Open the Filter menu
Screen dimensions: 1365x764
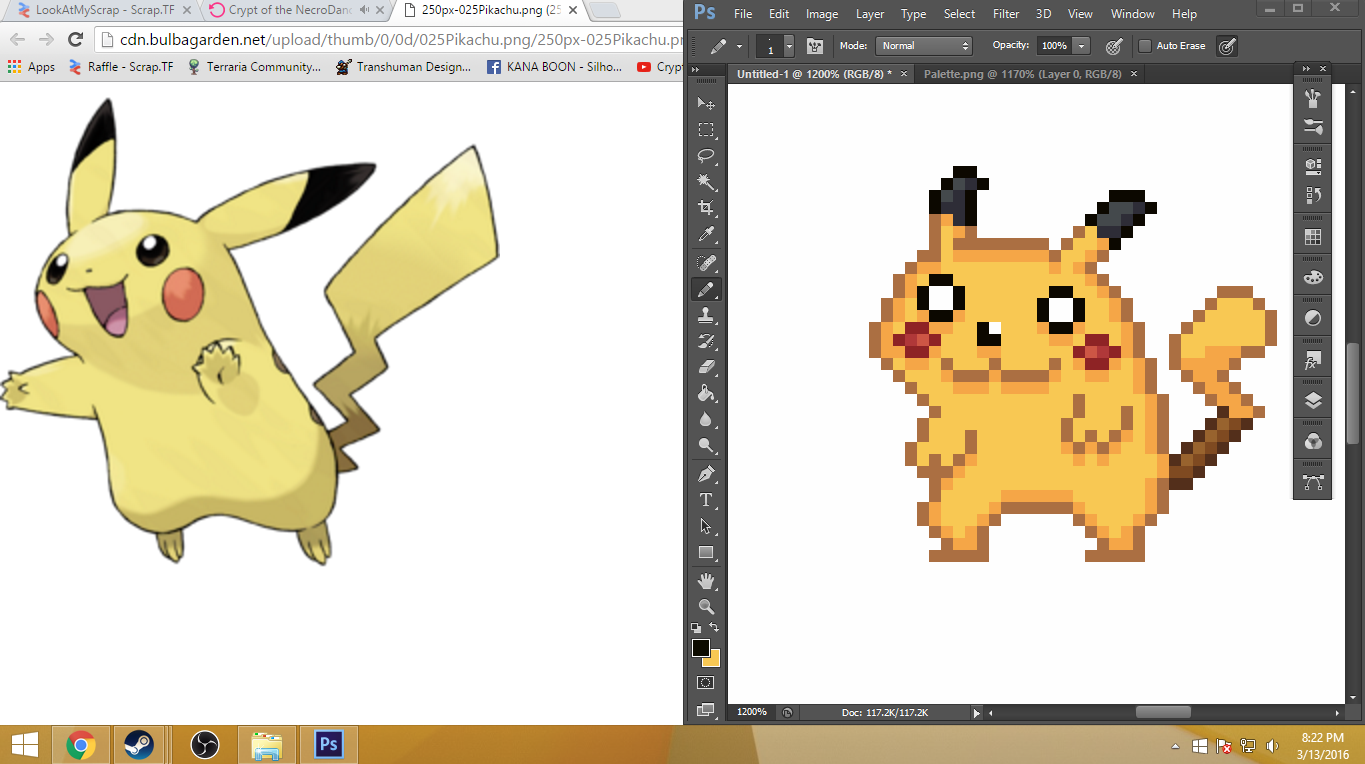click(x=1006, y=14)
